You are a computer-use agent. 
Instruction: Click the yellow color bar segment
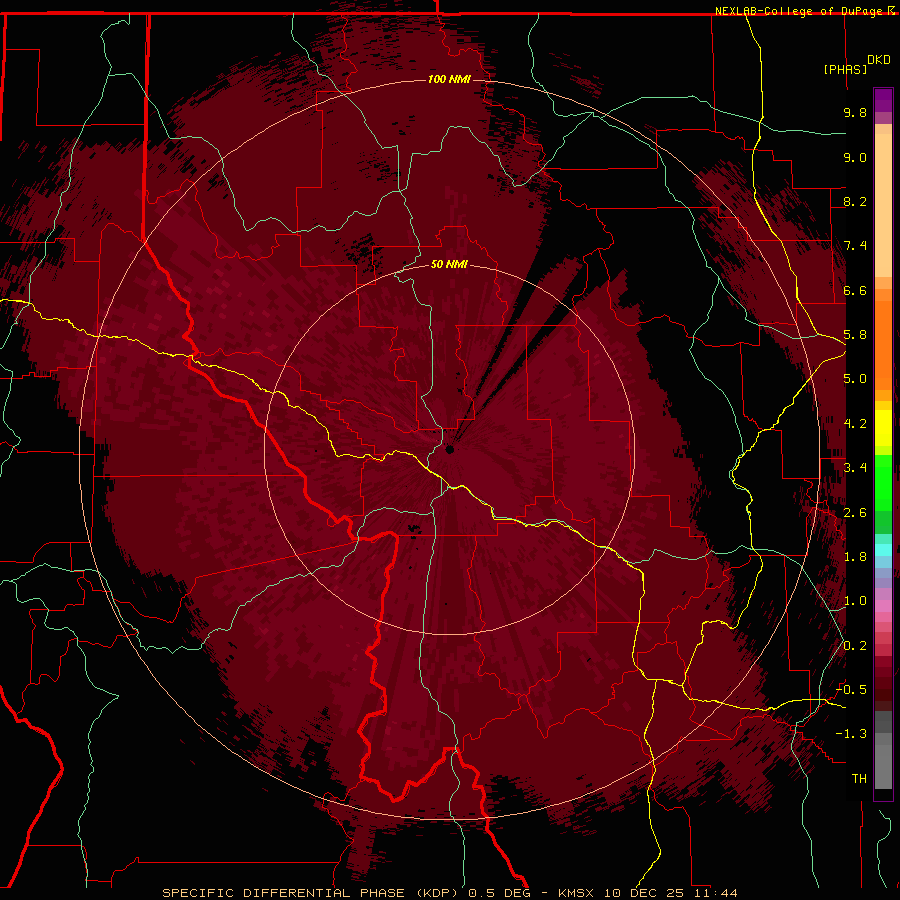click(x=883, y=428)
